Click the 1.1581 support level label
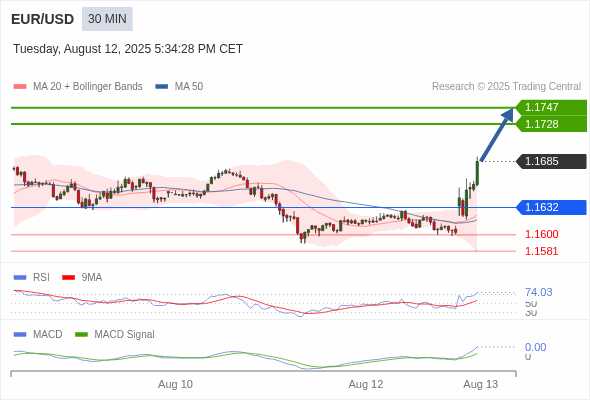590x400 pixels. point(541,251)
